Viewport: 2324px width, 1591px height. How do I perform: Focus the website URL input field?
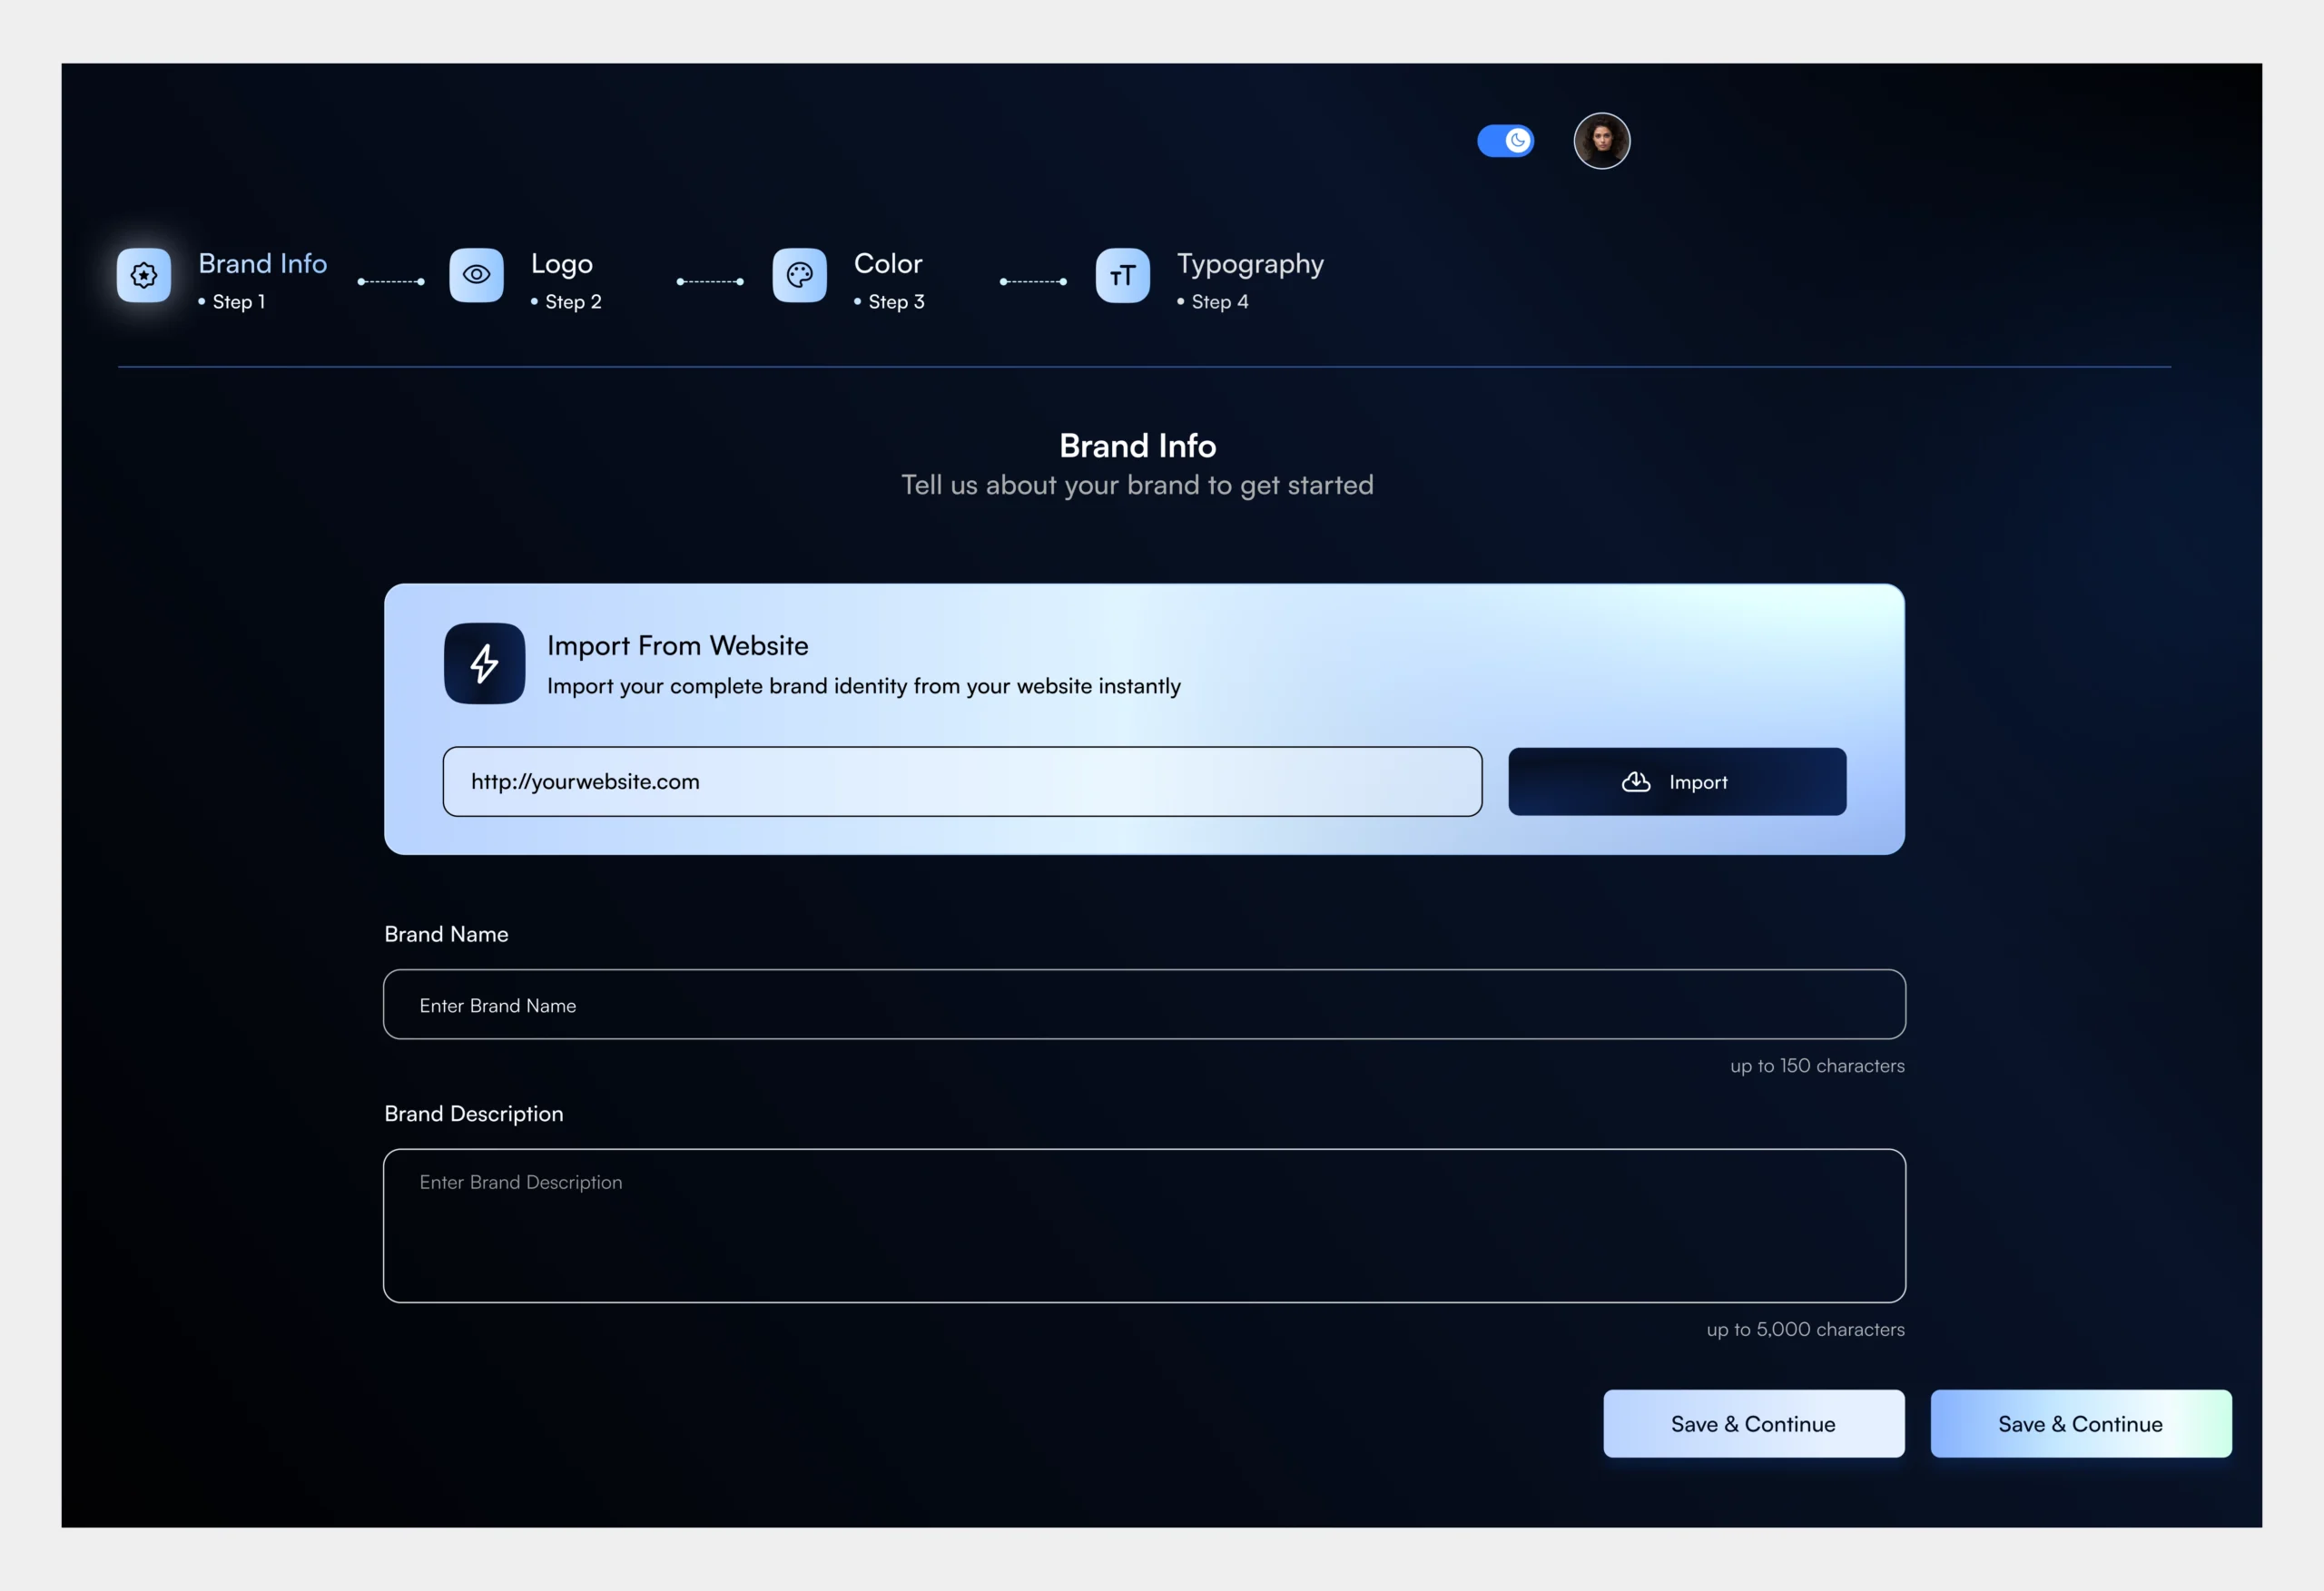point(961,782)
